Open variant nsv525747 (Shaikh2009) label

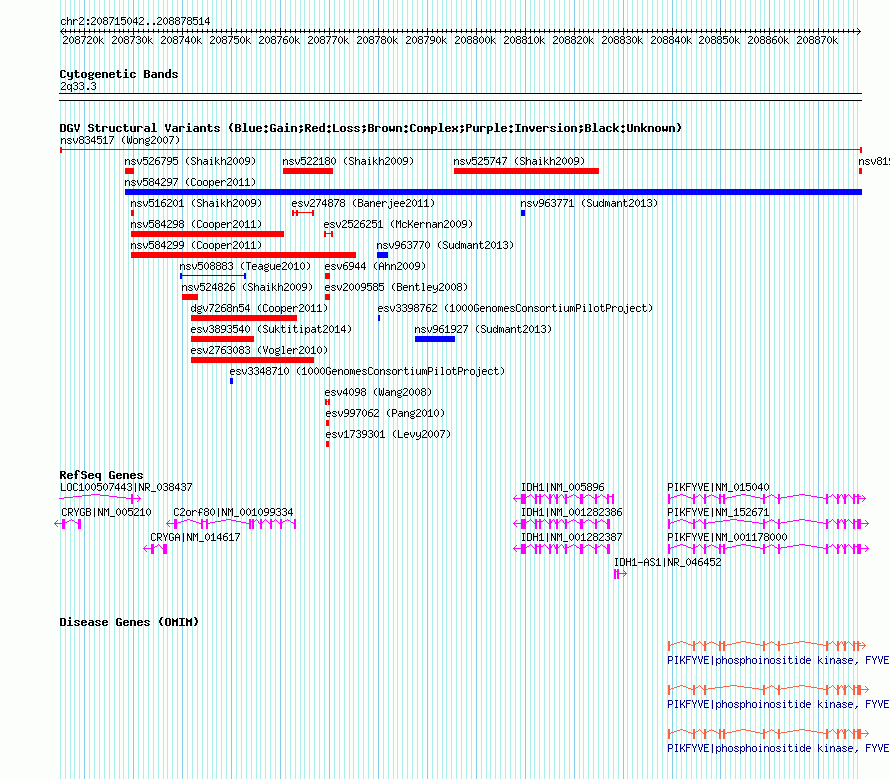click(x=519, y=161)
